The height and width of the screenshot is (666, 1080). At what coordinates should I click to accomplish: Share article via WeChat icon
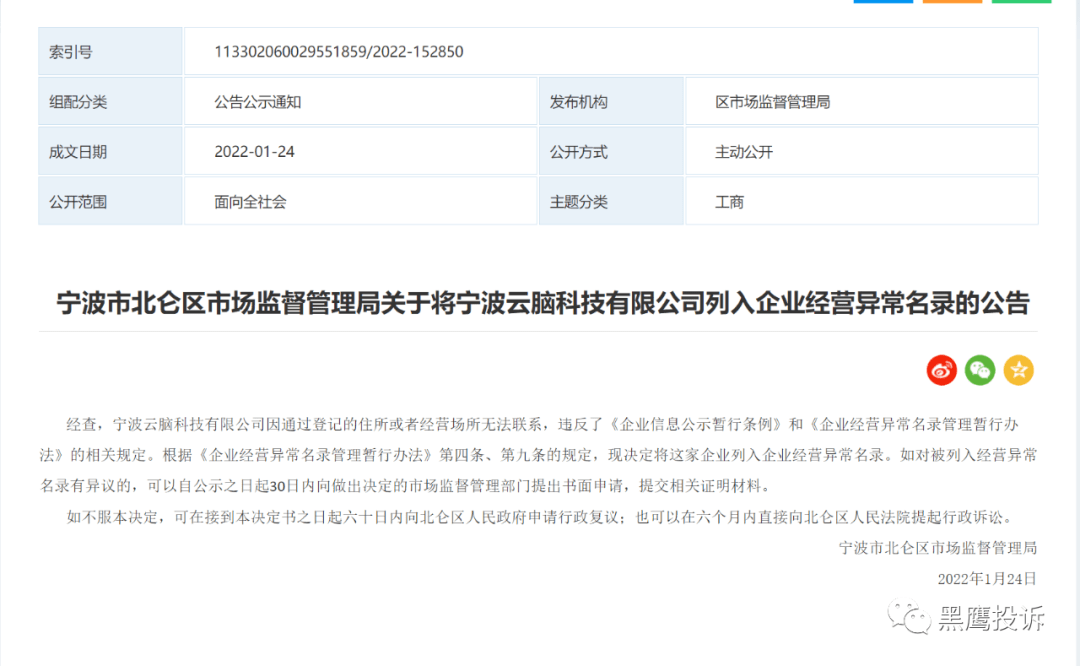click(979, 371)
